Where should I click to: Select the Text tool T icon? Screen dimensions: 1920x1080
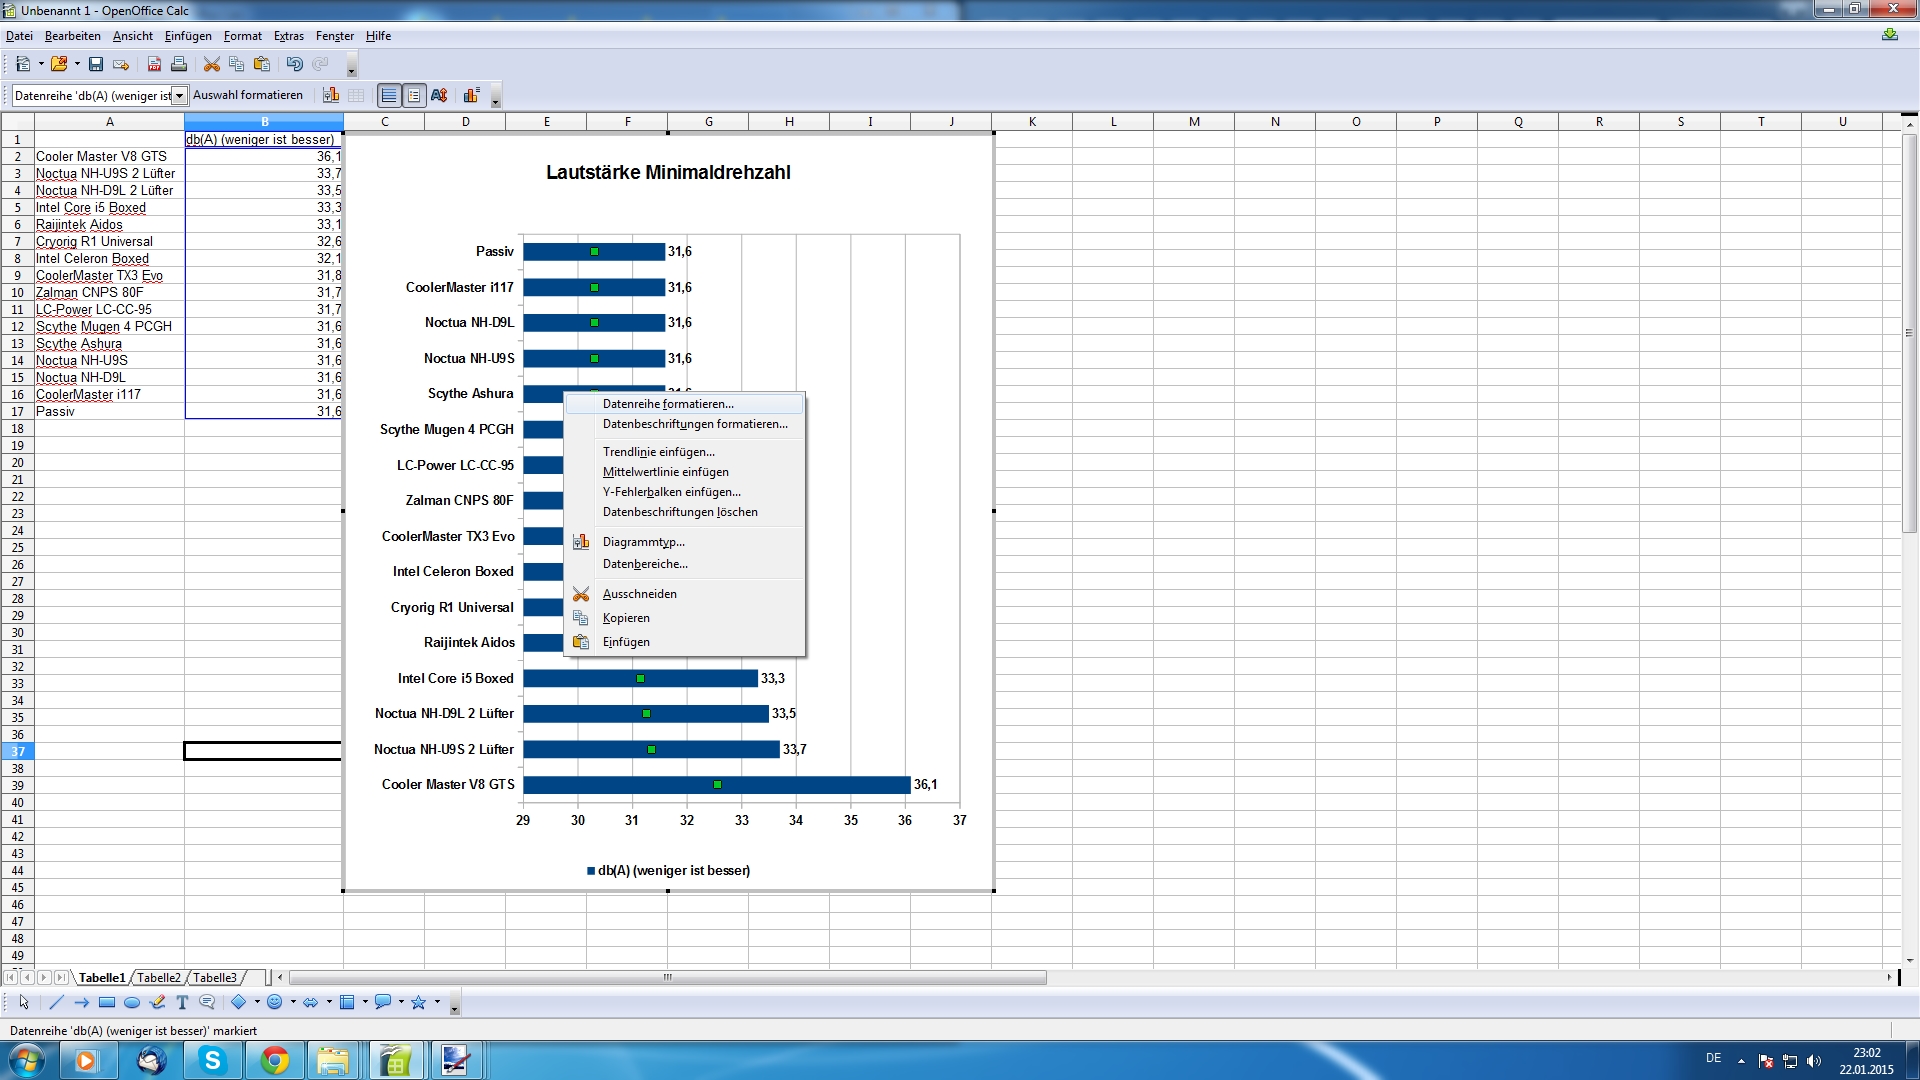pos(182,1002)
